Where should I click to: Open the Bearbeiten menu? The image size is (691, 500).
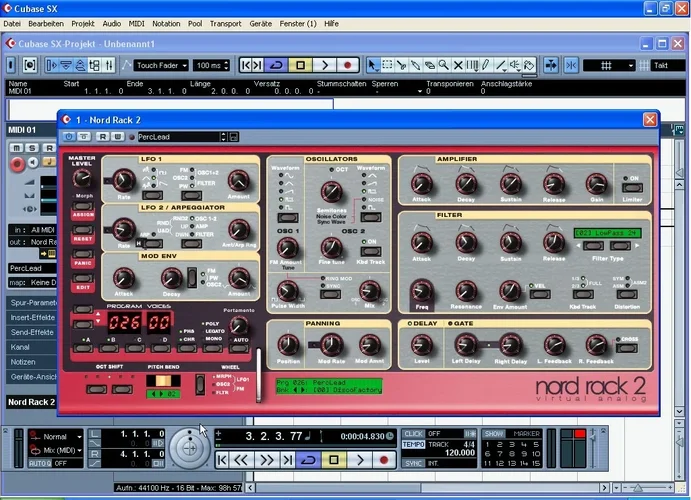46,23
